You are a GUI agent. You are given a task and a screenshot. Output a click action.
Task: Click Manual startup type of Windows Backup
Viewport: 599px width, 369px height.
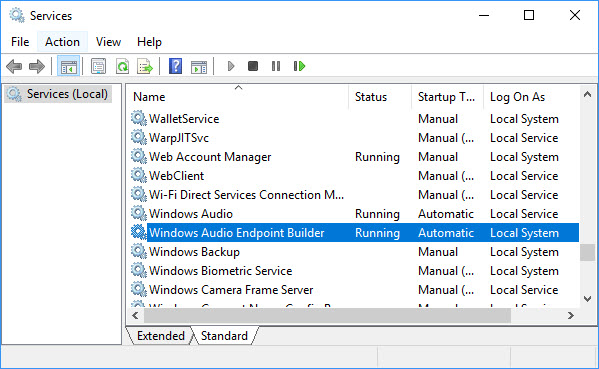click(438, 252)
